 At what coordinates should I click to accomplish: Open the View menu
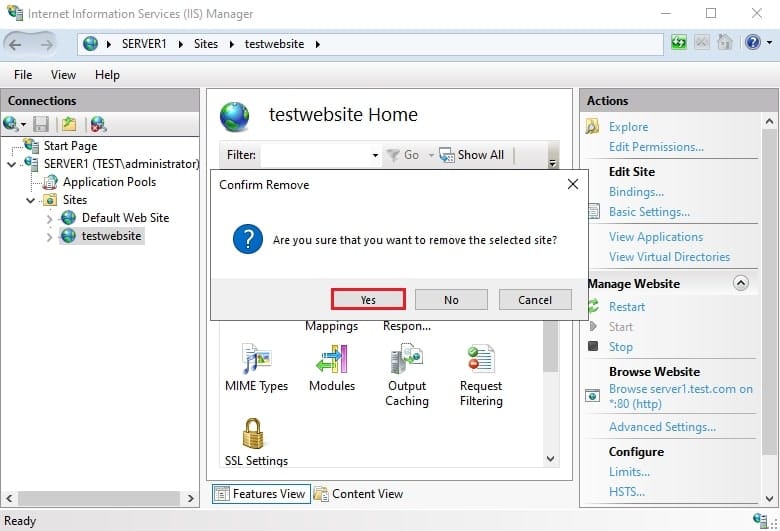tap(63, 75)
